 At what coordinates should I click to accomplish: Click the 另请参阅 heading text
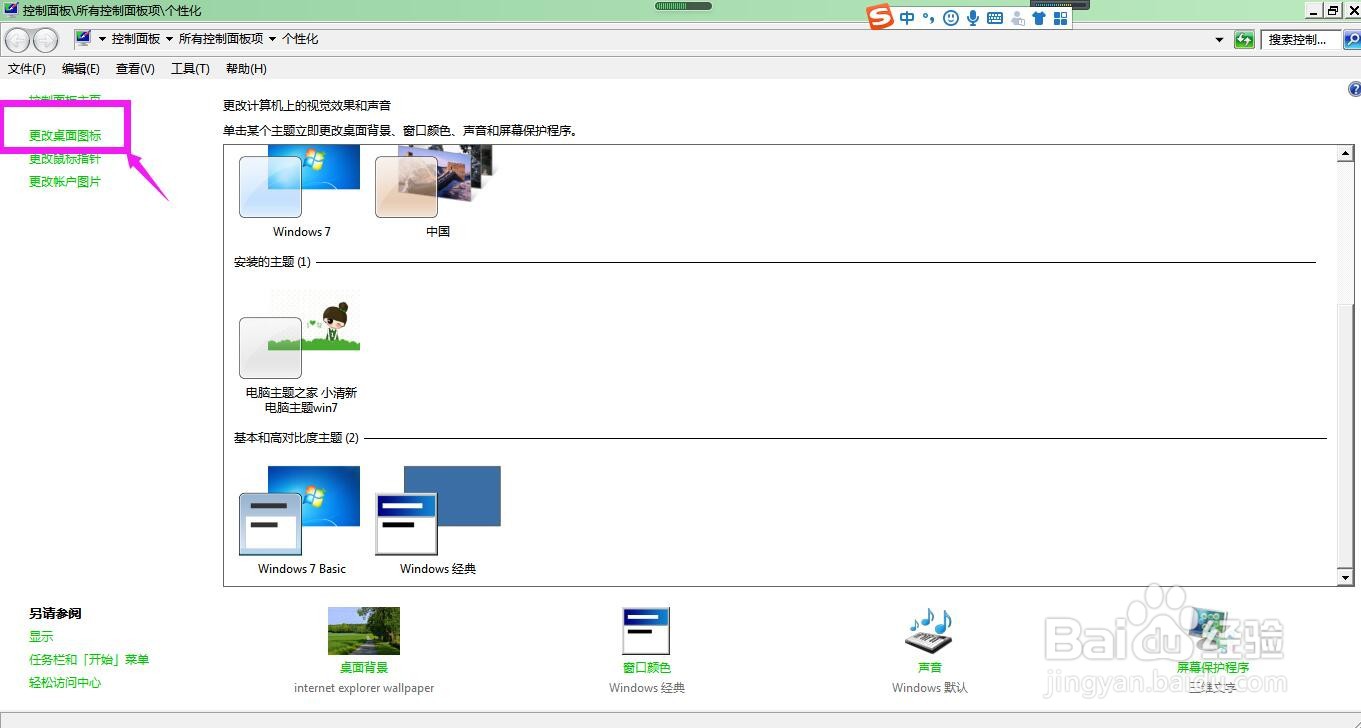click(x=55, y=614)
